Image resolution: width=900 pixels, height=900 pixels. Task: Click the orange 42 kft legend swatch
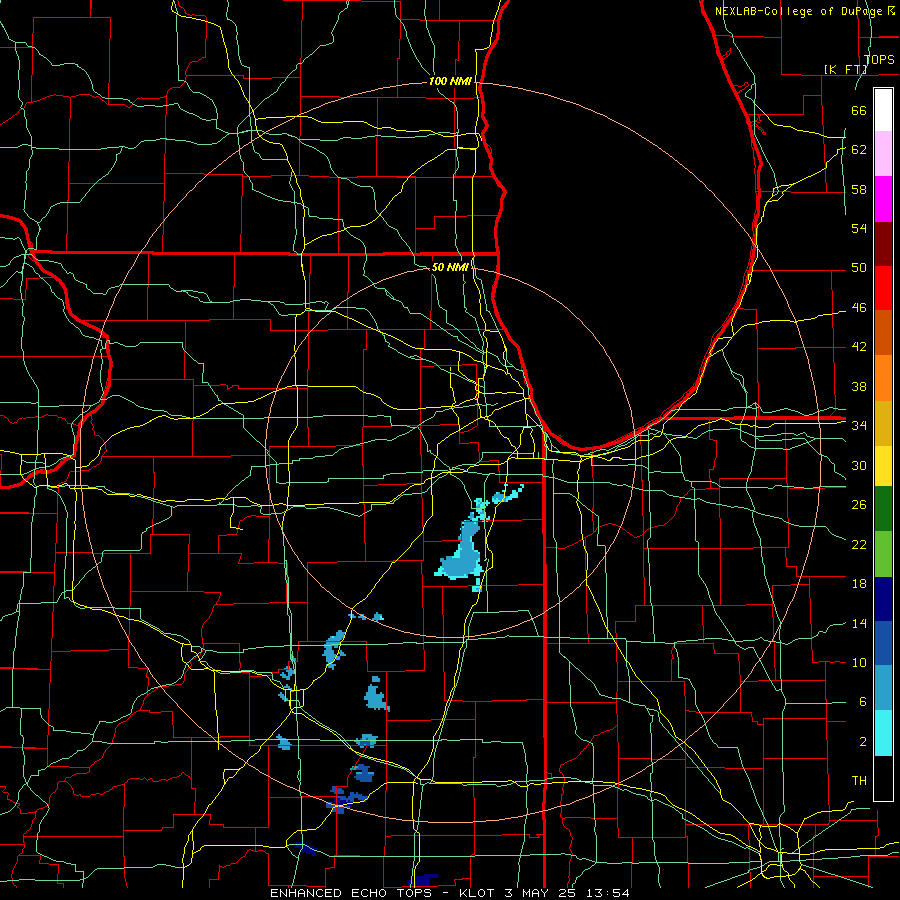pyautogui.click(x=883, y=377)
